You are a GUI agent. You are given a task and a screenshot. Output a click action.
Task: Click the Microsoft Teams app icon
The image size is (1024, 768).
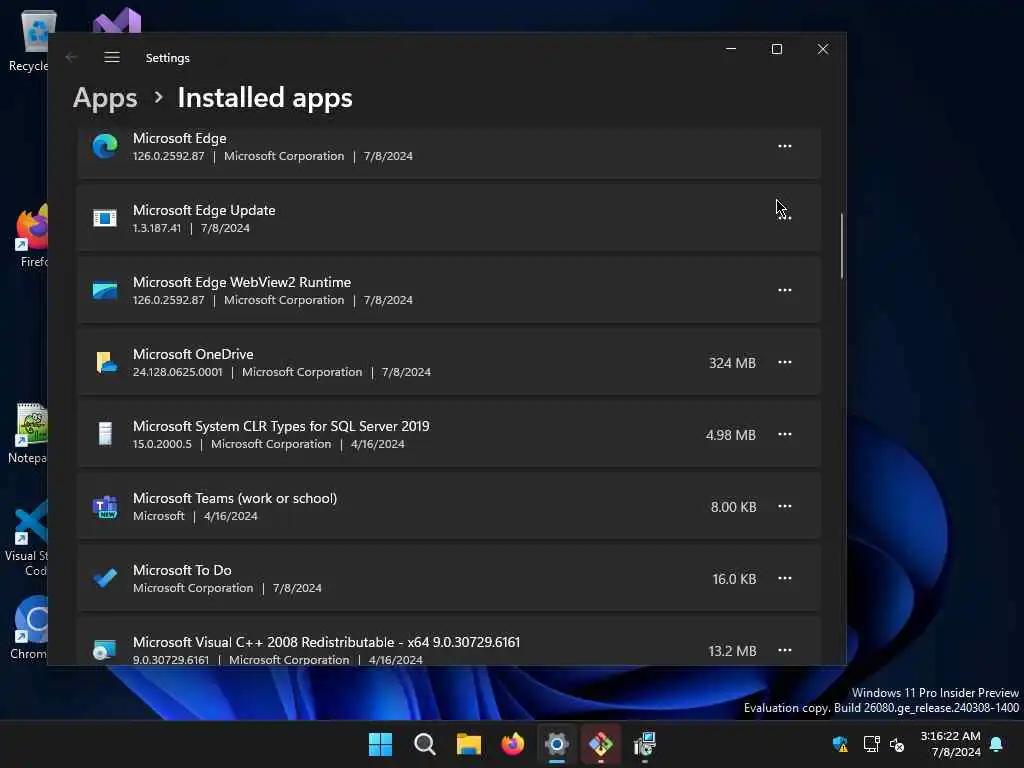105,506
